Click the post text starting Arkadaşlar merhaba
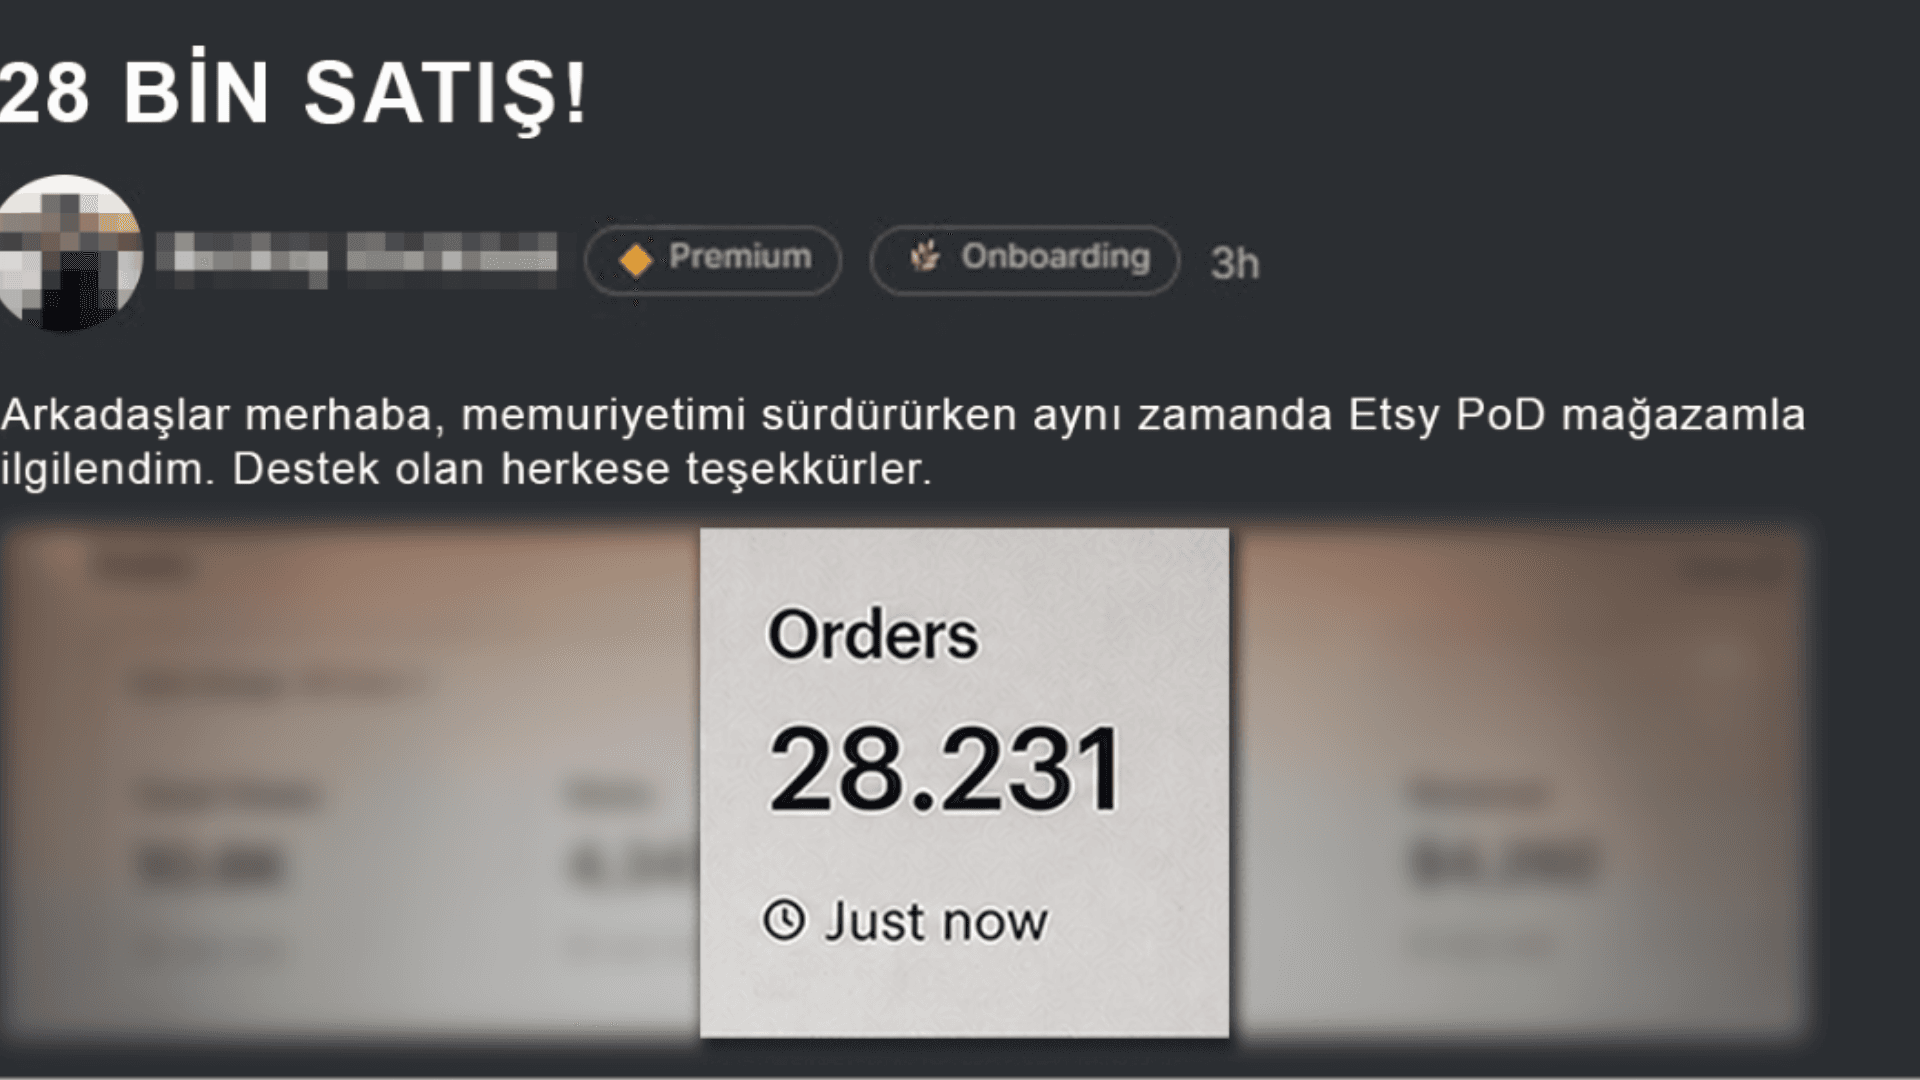1920x1080 pixels. click(x=903, y=441)
